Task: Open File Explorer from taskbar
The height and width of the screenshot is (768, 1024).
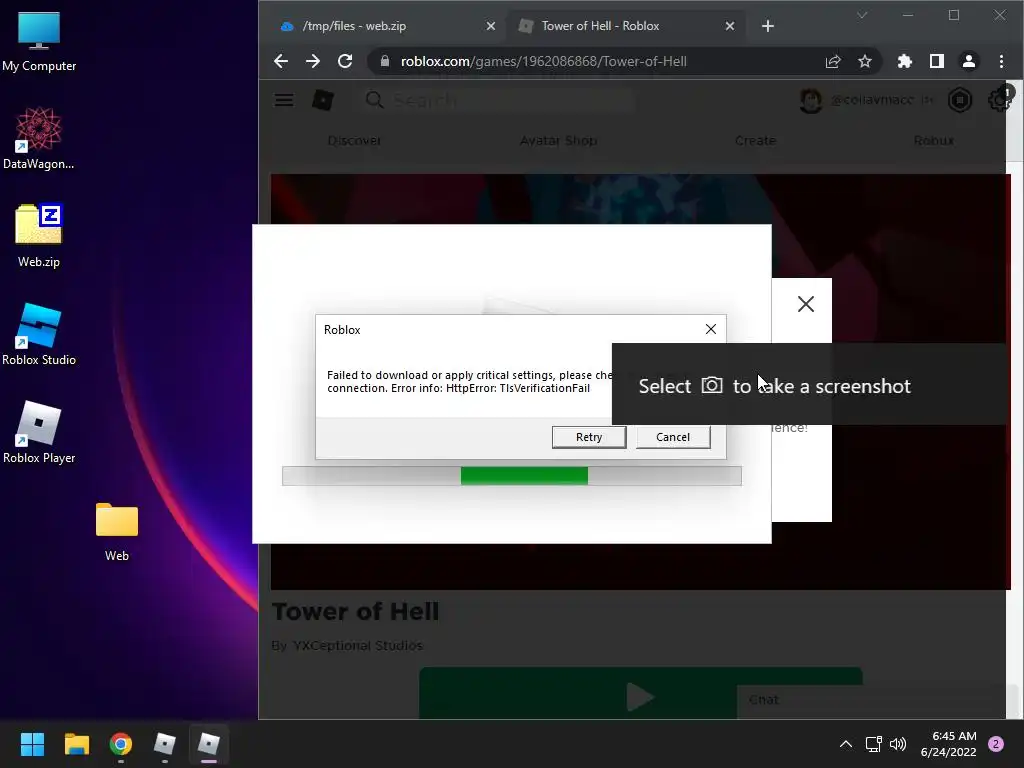Action: tap(76, 744)
